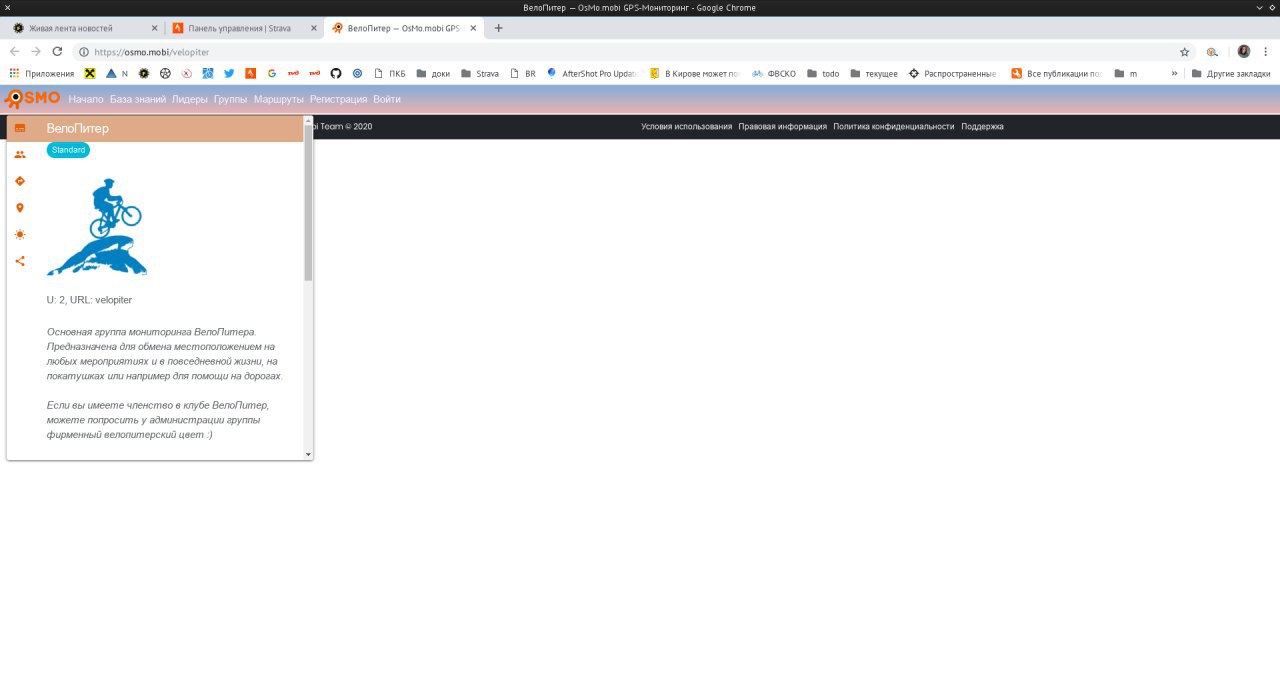
Task: Click panel scrollbar up arrow
Action: pyautogui.click(x=308, y=121)
